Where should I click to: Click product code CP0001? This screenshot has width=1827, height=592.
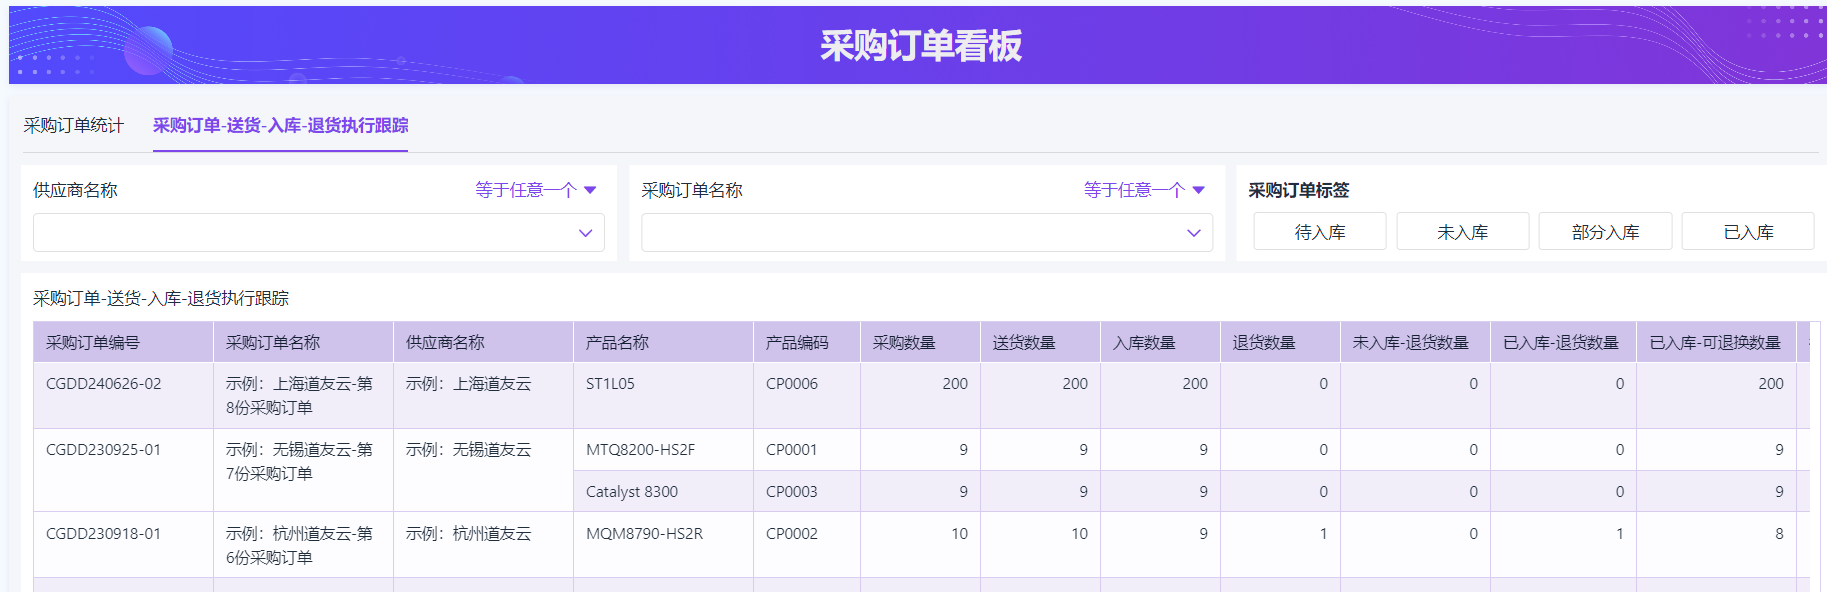tap(792, 450)
